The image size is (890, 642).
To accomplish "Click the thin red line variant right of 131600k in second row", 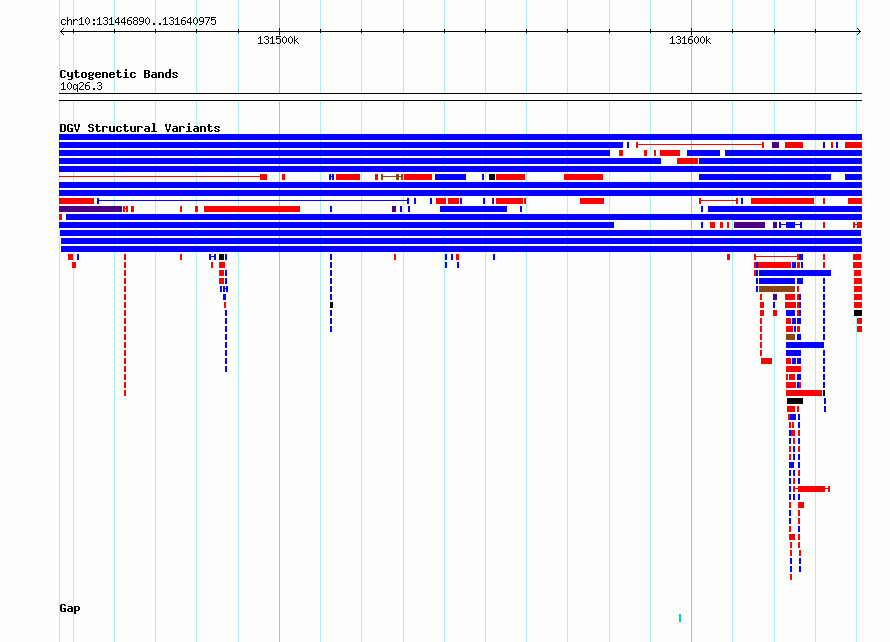I will tap(700, 145).
